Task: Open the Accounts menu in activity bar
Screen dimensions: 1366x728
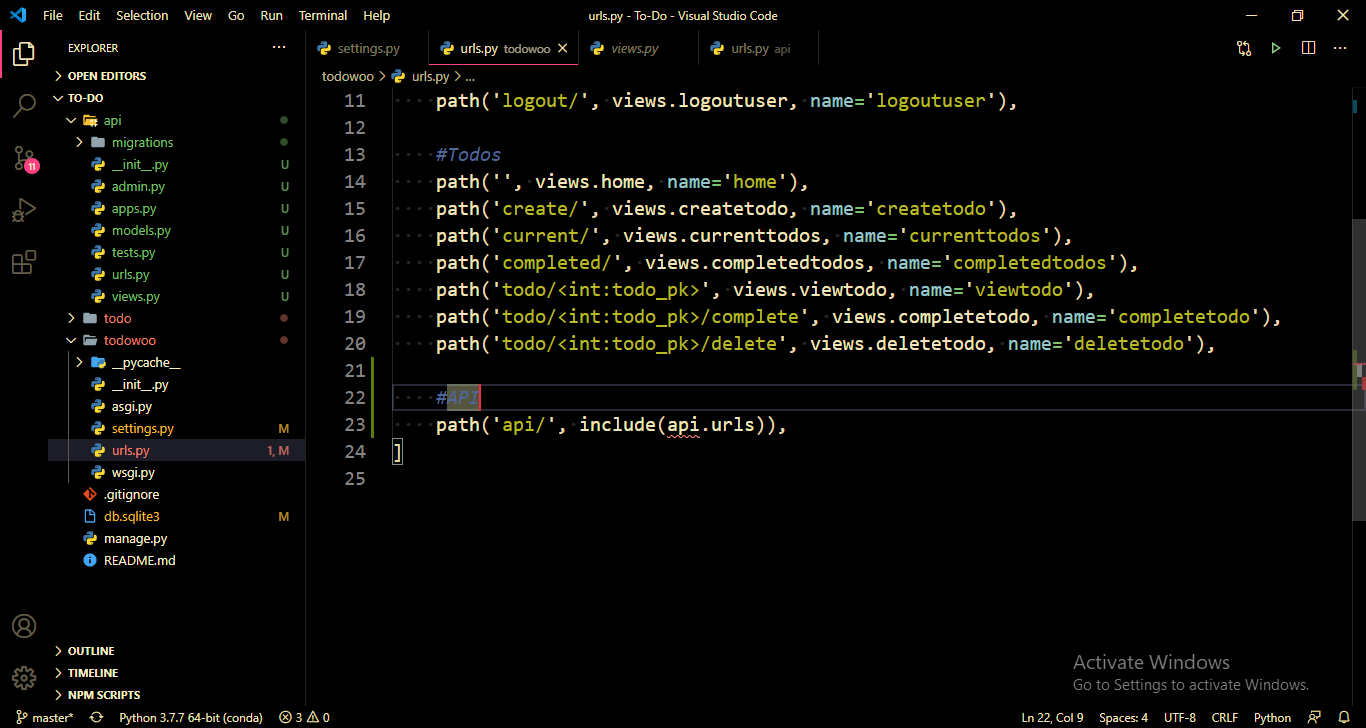Action: (x=24, y=626)
